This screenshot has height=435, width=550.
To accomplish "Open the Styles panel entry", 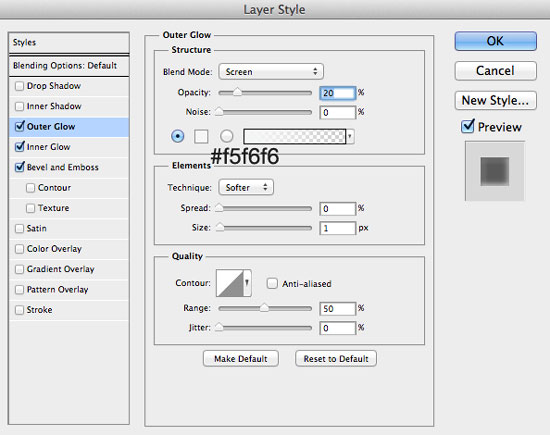I will point(69,43).
